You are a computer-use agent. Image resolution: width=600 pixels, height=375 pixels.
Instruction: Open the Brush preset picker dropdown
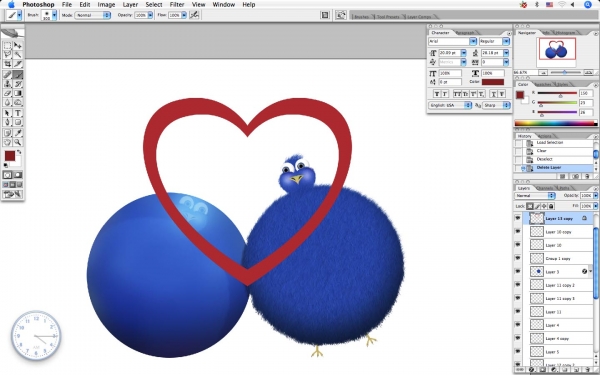tap(54, 15)
